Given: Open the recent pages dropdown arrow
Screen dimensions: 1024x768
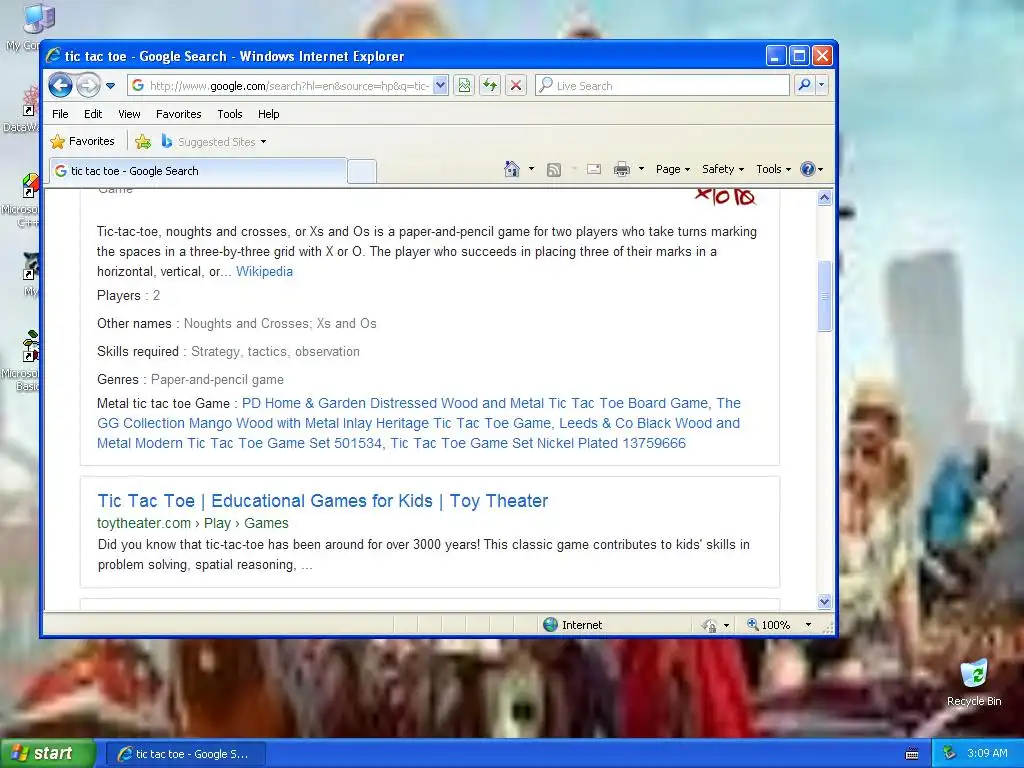Looking at the screenshot, I should point(110,86).
